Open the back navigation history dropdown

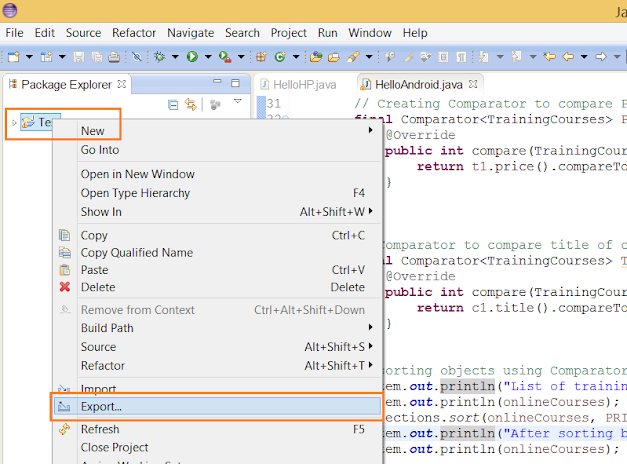tap(584, 57)
